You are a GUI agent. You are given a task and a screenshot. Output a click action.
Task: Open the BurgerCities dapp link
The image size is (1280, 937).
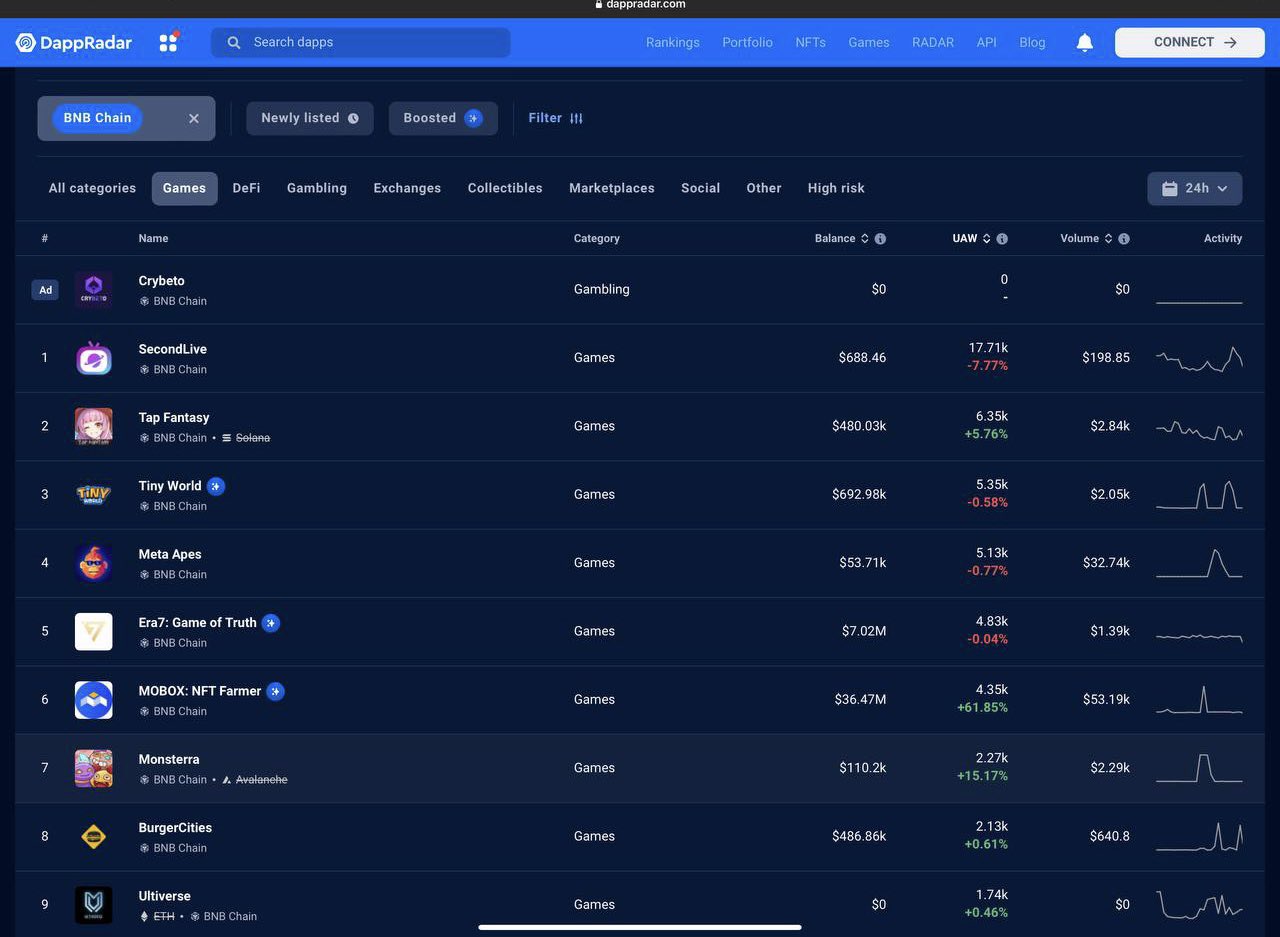point(175,828)
